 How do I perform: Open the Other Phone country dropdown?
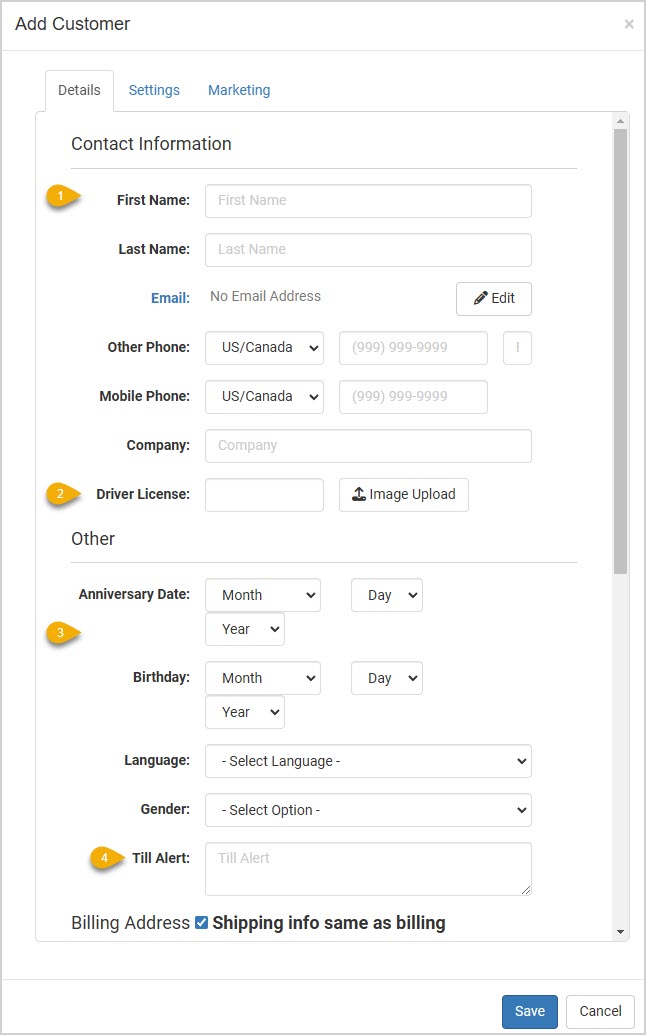[264, 348]
